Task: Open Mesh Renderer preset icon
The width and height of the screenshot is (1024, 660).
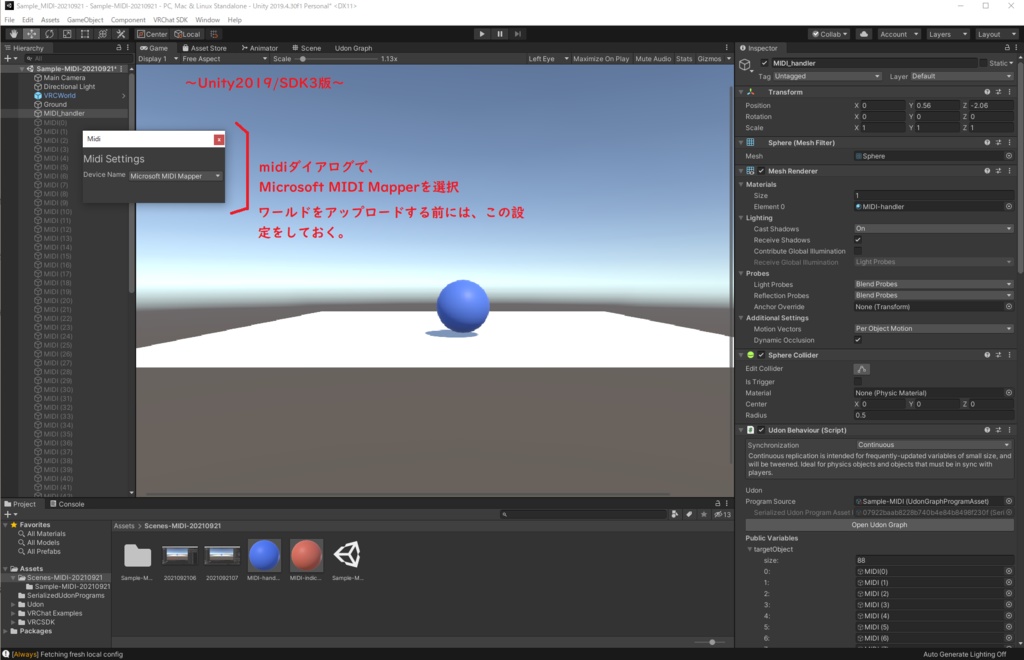Action: point(999,171)
